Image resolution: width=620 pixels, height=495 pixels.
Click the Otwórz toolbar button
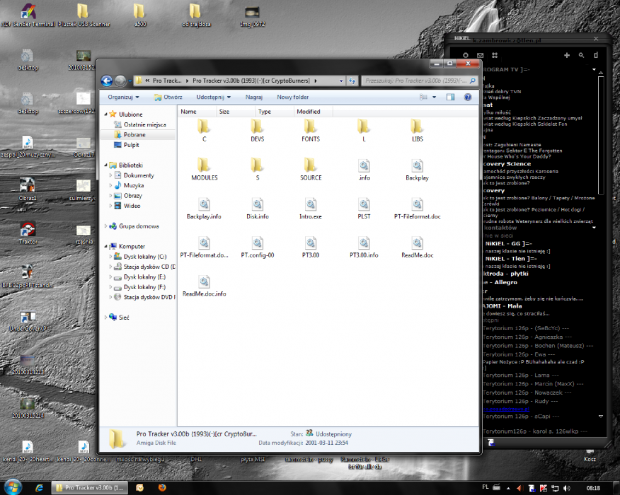(168, 97)
